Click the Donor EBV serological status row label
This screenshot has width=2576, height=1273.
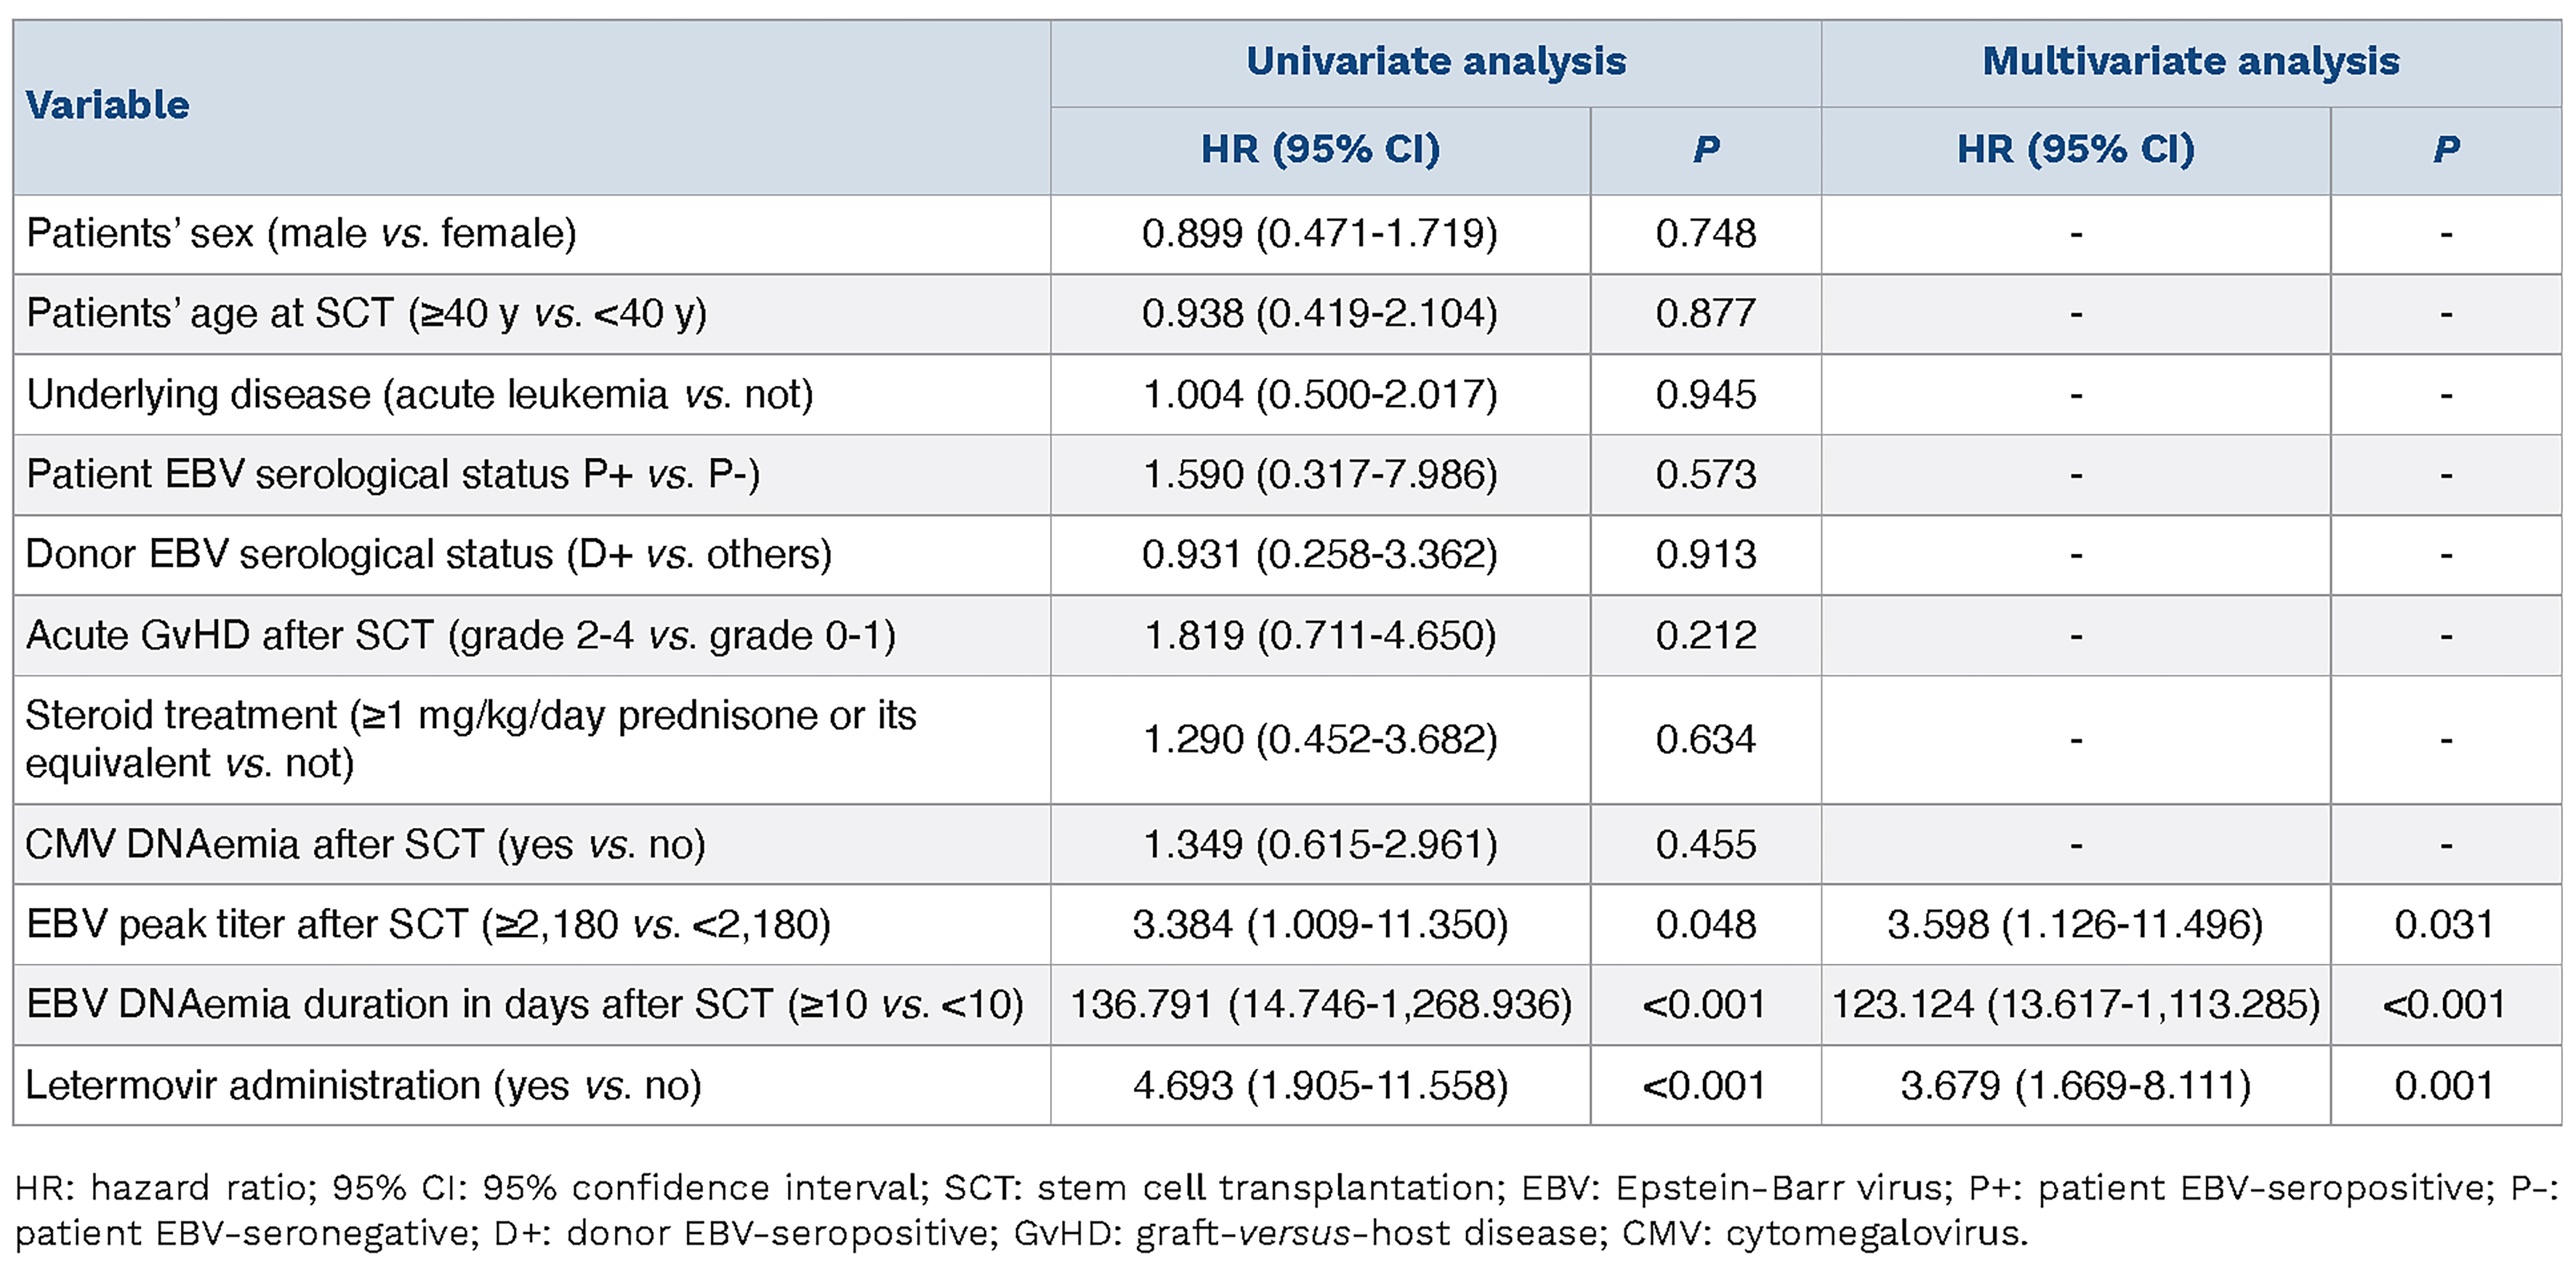pos(428,555)
